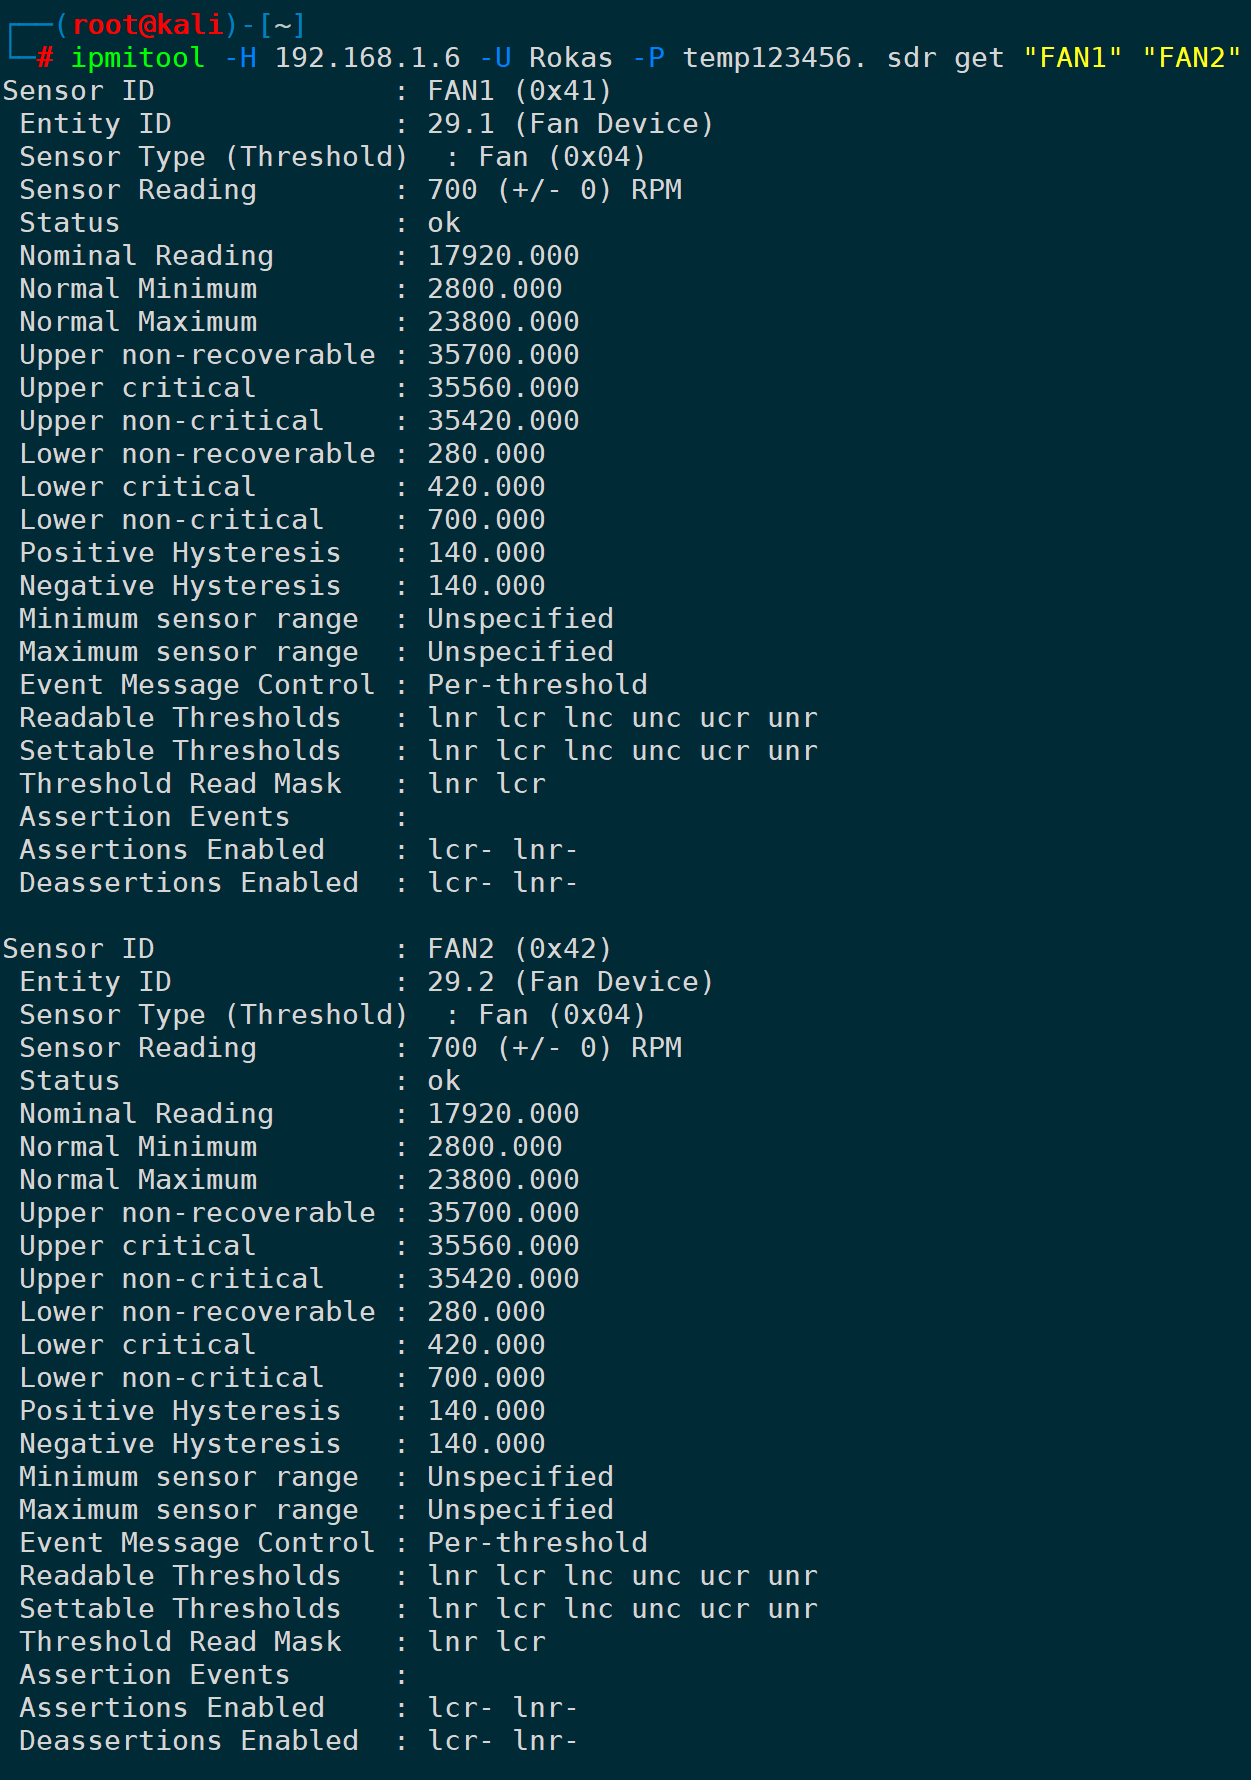Click the FAN1 (0x41) sensor ID value
This screenshot has height=1780, width=1251.
click(x=519, y=91)
